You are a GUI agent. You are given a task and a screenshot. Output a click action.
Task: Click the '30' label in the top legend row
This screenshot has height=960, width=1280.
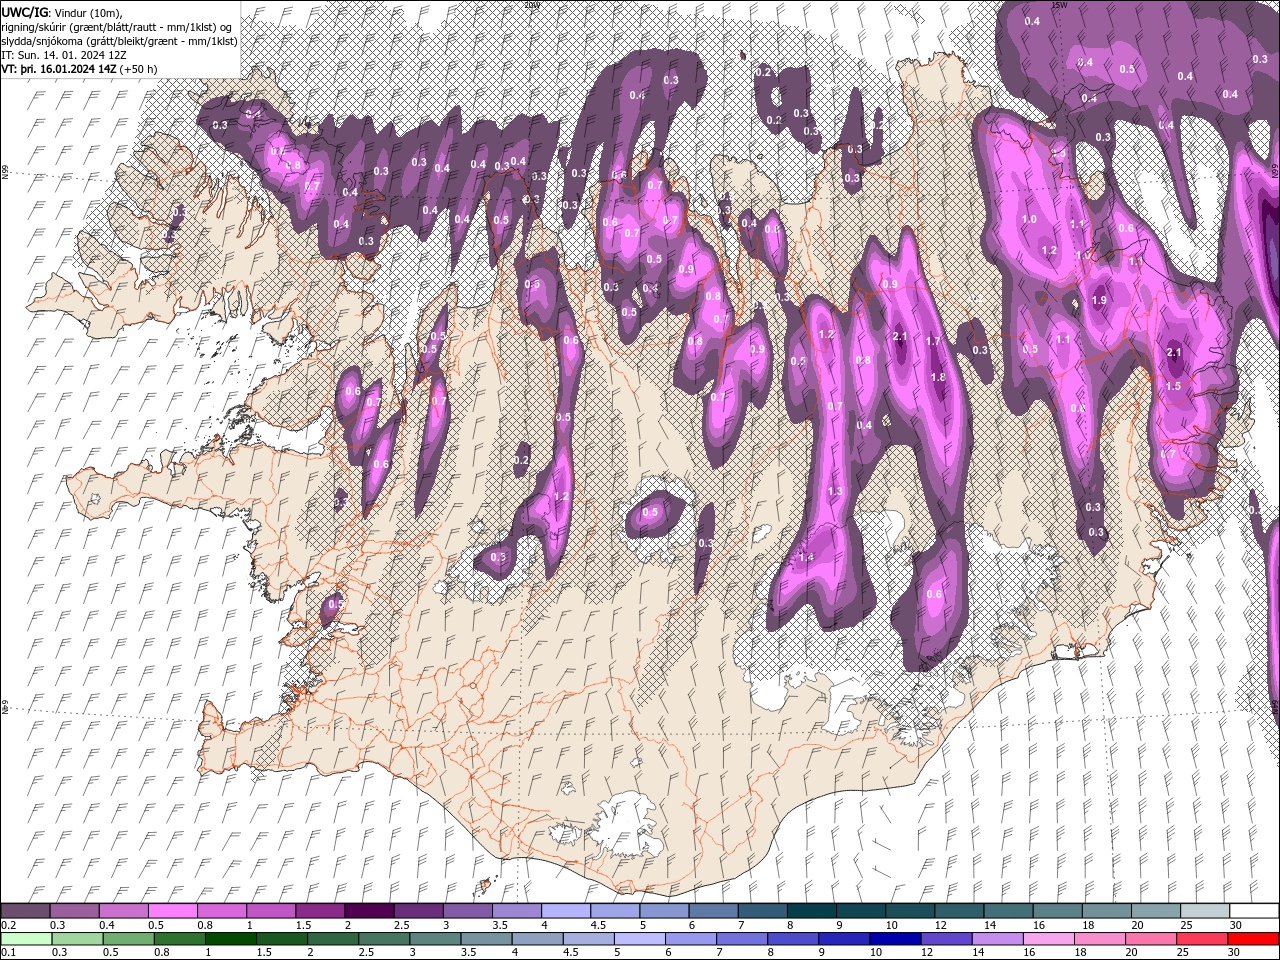pyautogui.click(x=1235, y=925)
